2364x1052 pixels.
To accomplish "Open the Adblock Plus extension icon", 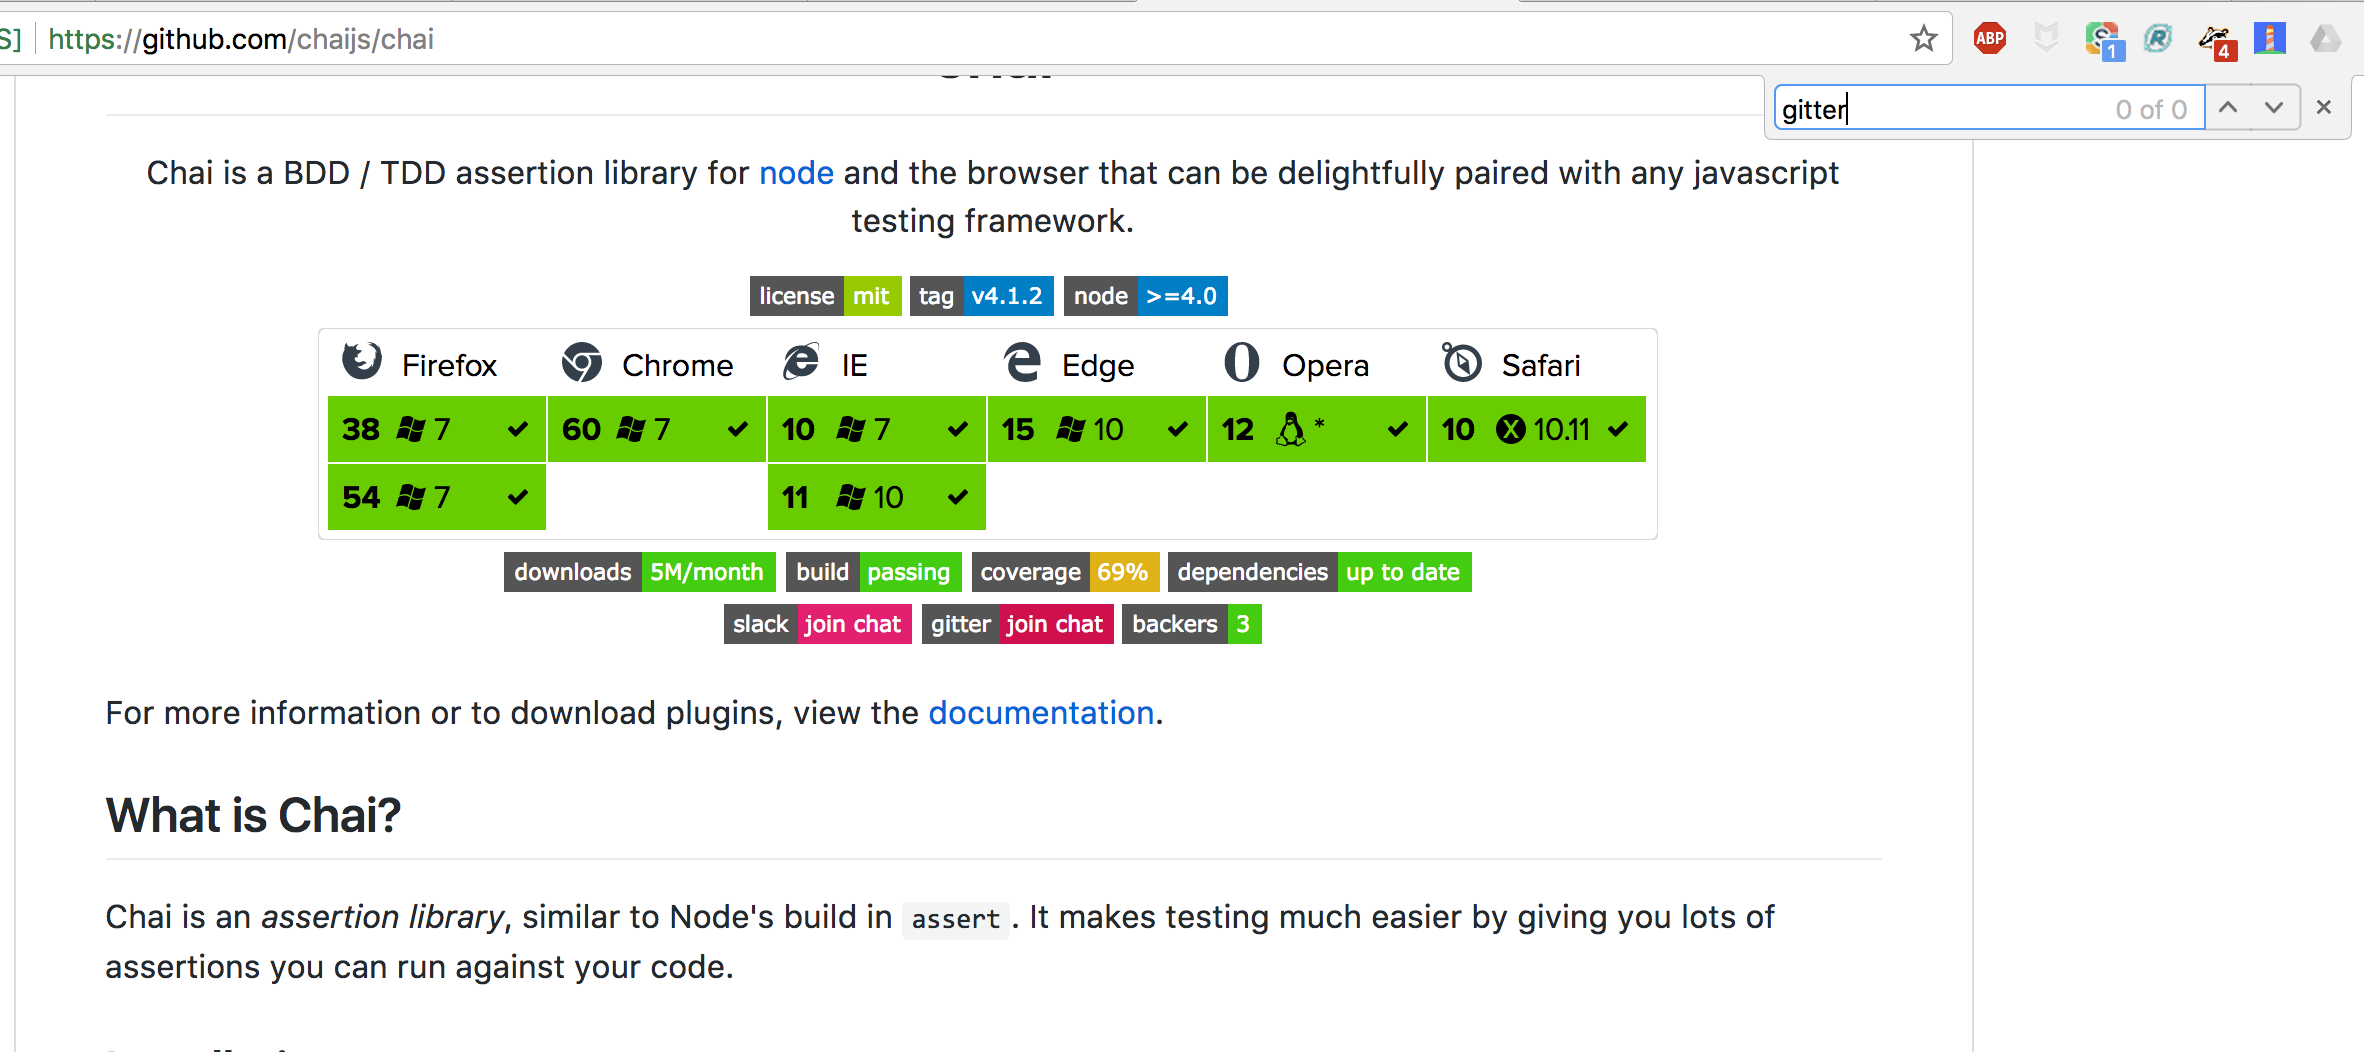I will pyautogui.click(x=1989, y=39).
